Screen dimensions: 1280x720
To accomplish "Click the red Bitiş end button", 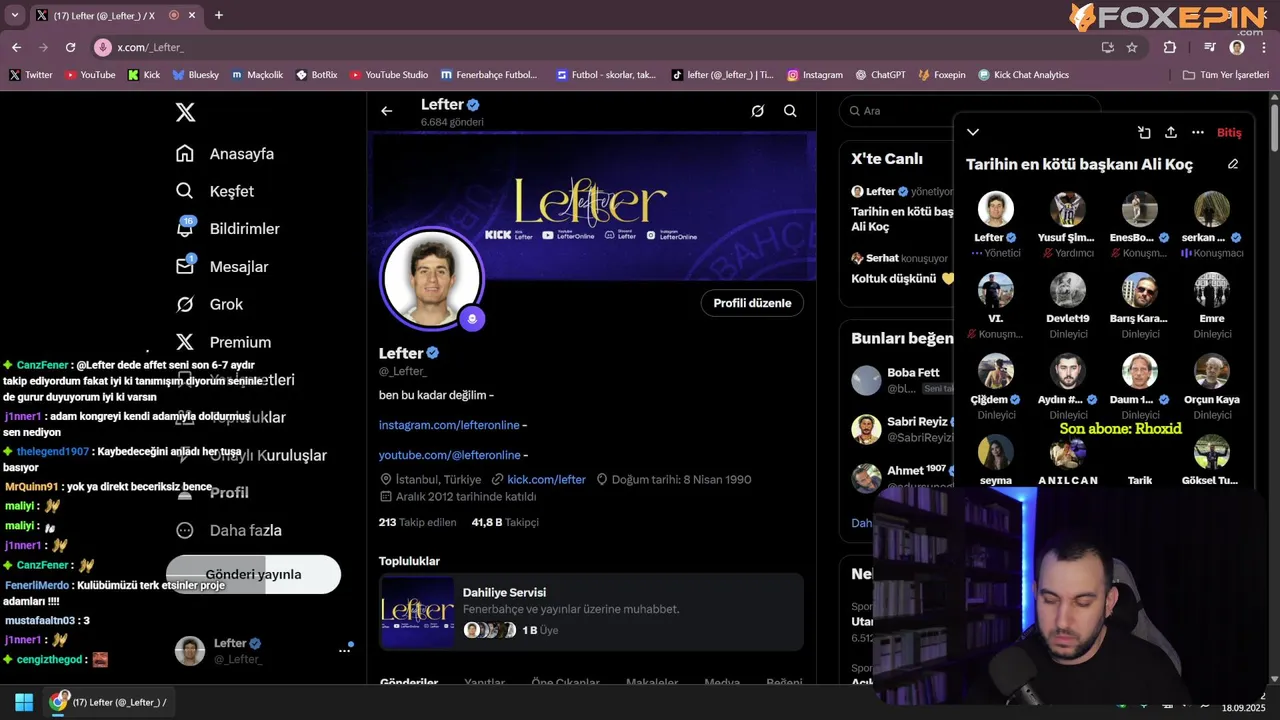I will [1229, 132].
